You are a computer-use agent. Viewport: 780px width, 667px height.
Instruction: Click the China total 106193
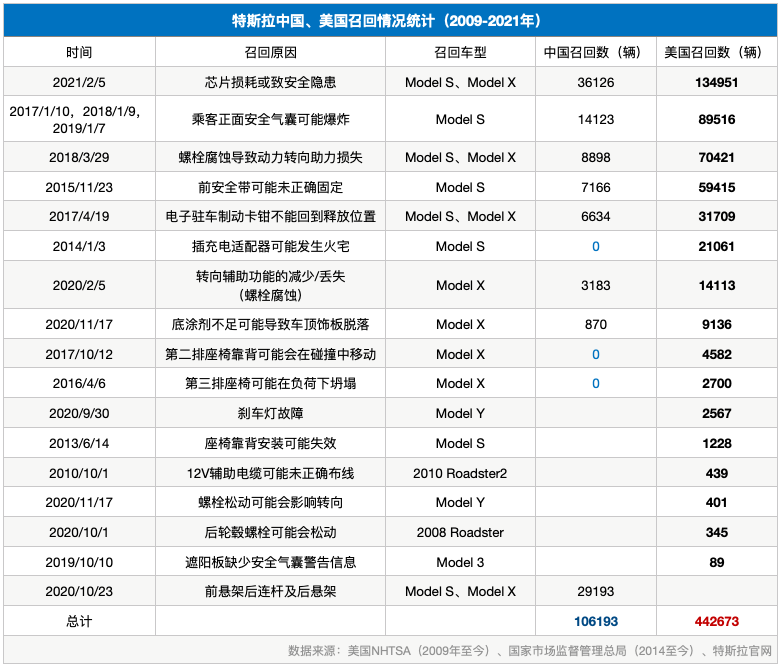click(595, 621)
